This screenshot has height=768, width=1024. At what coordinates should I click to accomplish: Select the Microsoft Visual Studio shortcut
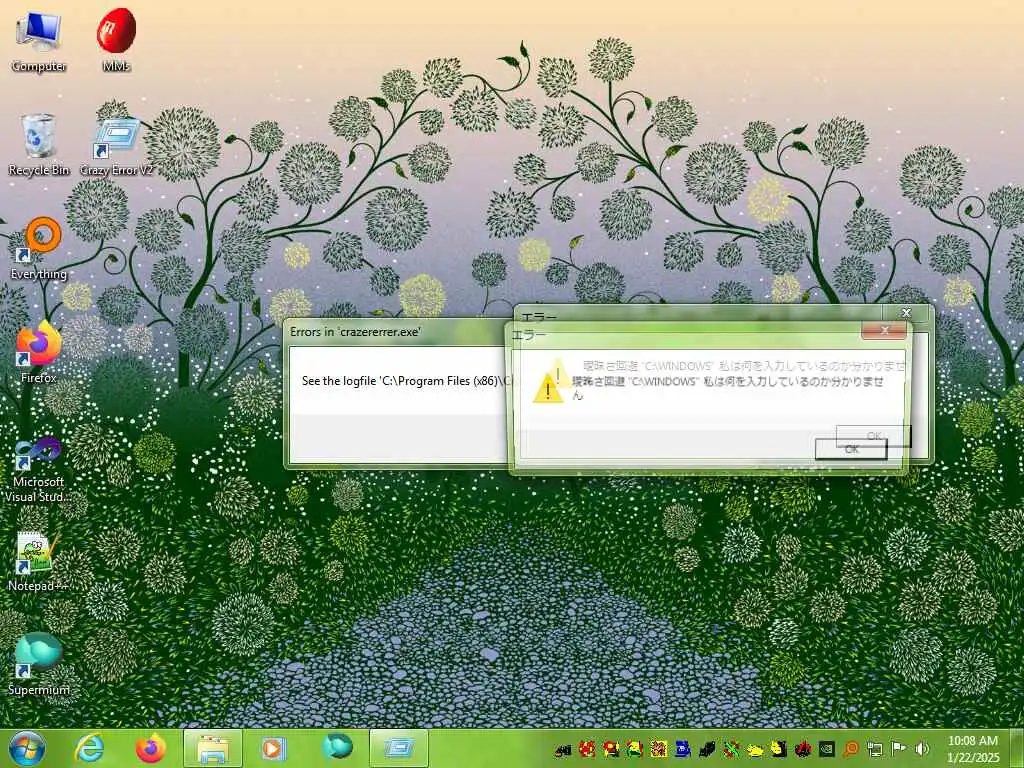pos(39,470)
